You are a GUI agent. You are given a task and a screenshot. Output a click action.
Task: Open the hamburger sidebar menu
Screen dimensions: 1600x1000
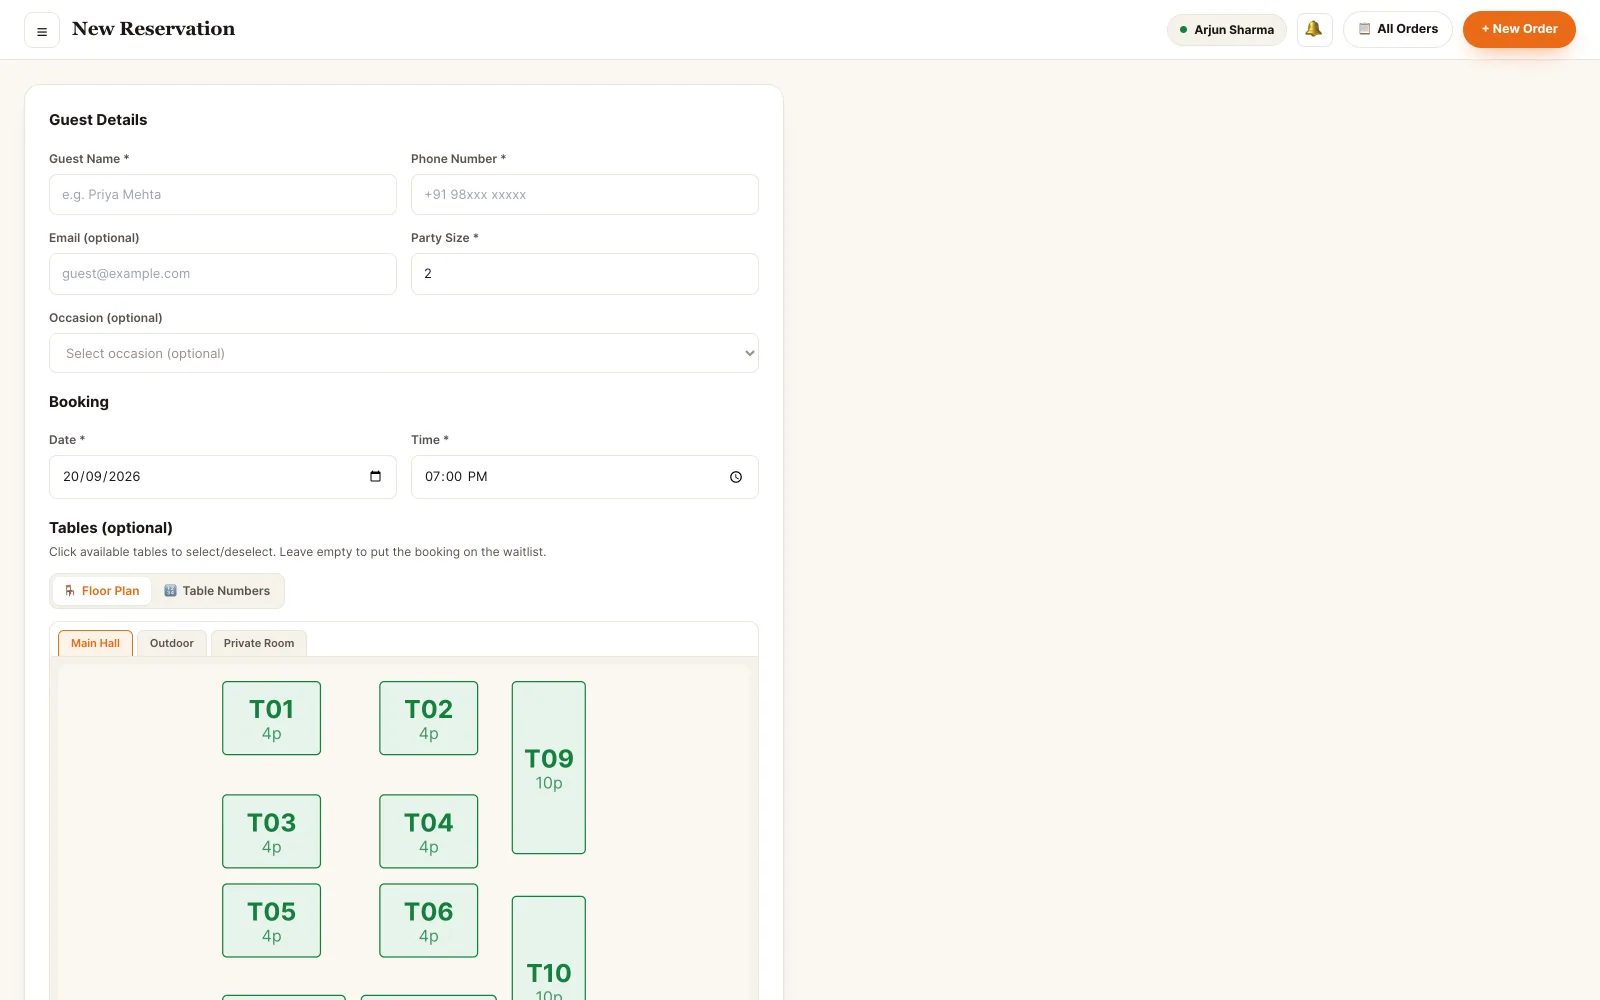42,31
